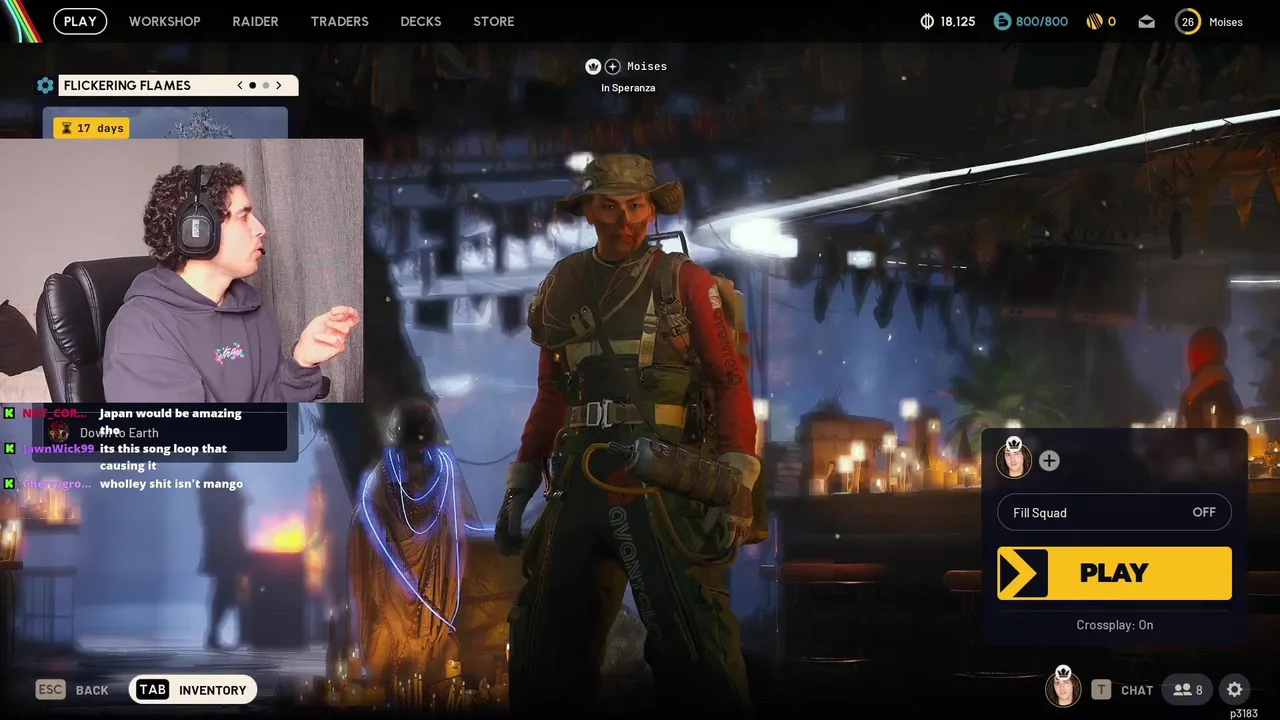
Task: Switch to the WORKSHOP tab
Action: coord(164,21)
